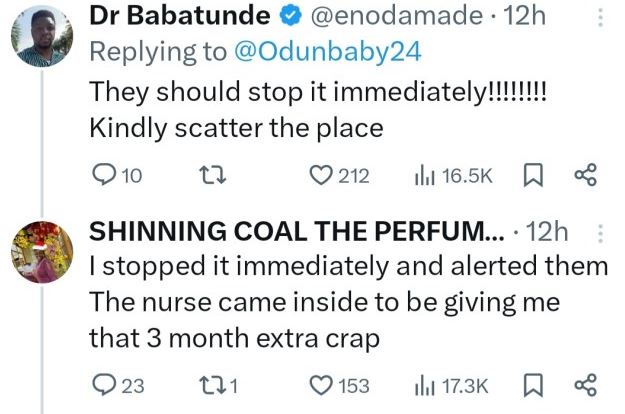625x414 pixels.
Task: Like Dr Babatunde's tweet
Action: (x=320, y=175)
